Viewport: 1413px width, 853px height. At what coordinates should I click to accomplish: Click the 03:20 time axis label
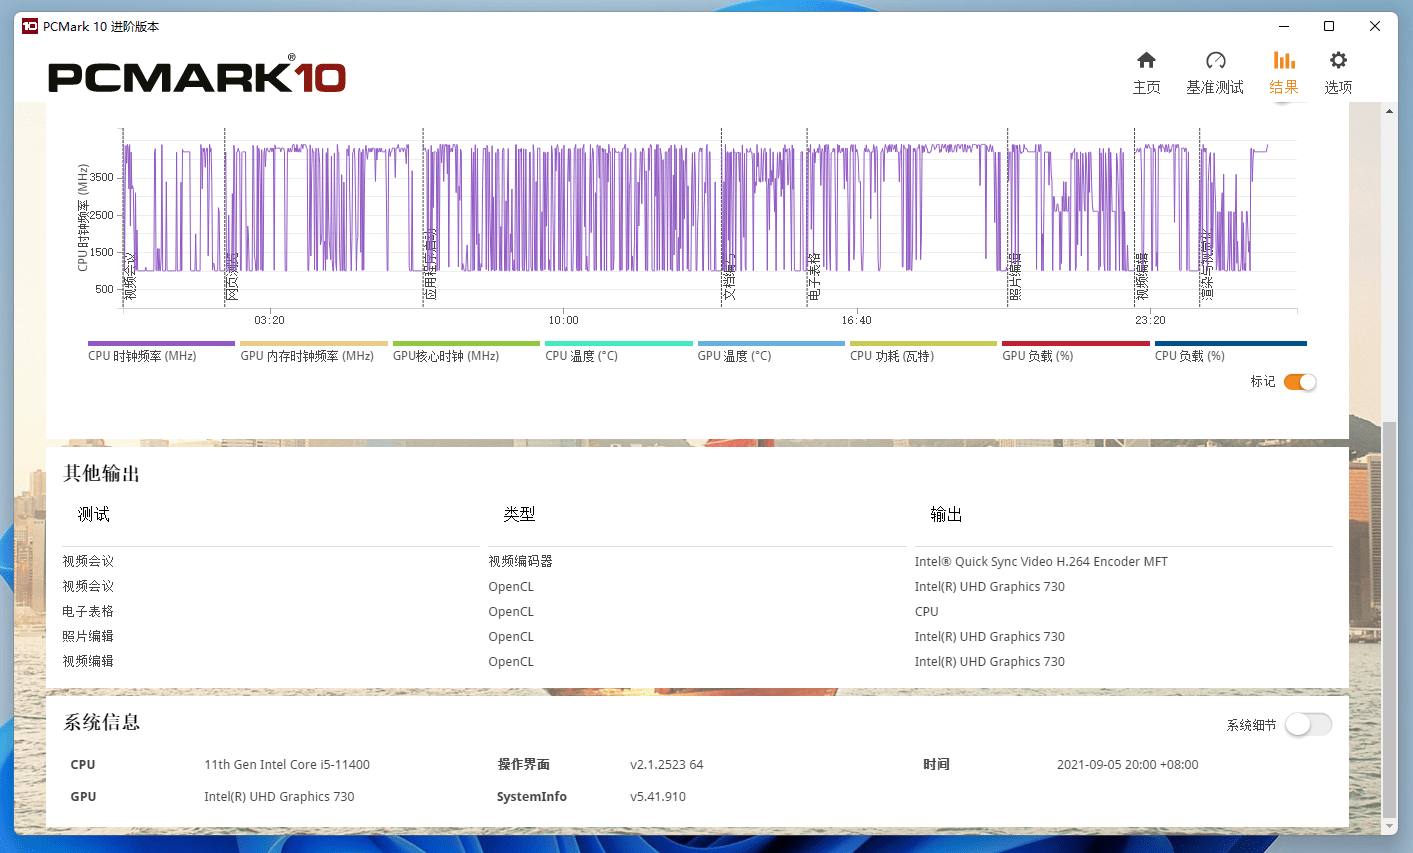pos(269,321)
